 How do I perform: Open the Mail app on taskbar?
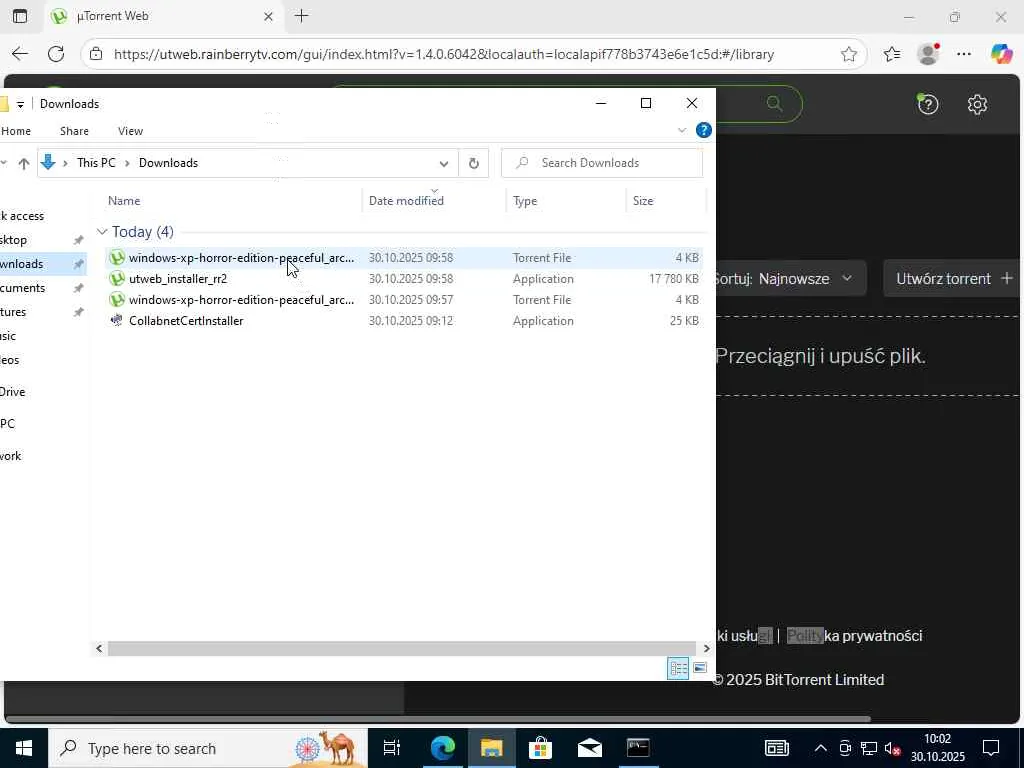click(x=589, y=748)
